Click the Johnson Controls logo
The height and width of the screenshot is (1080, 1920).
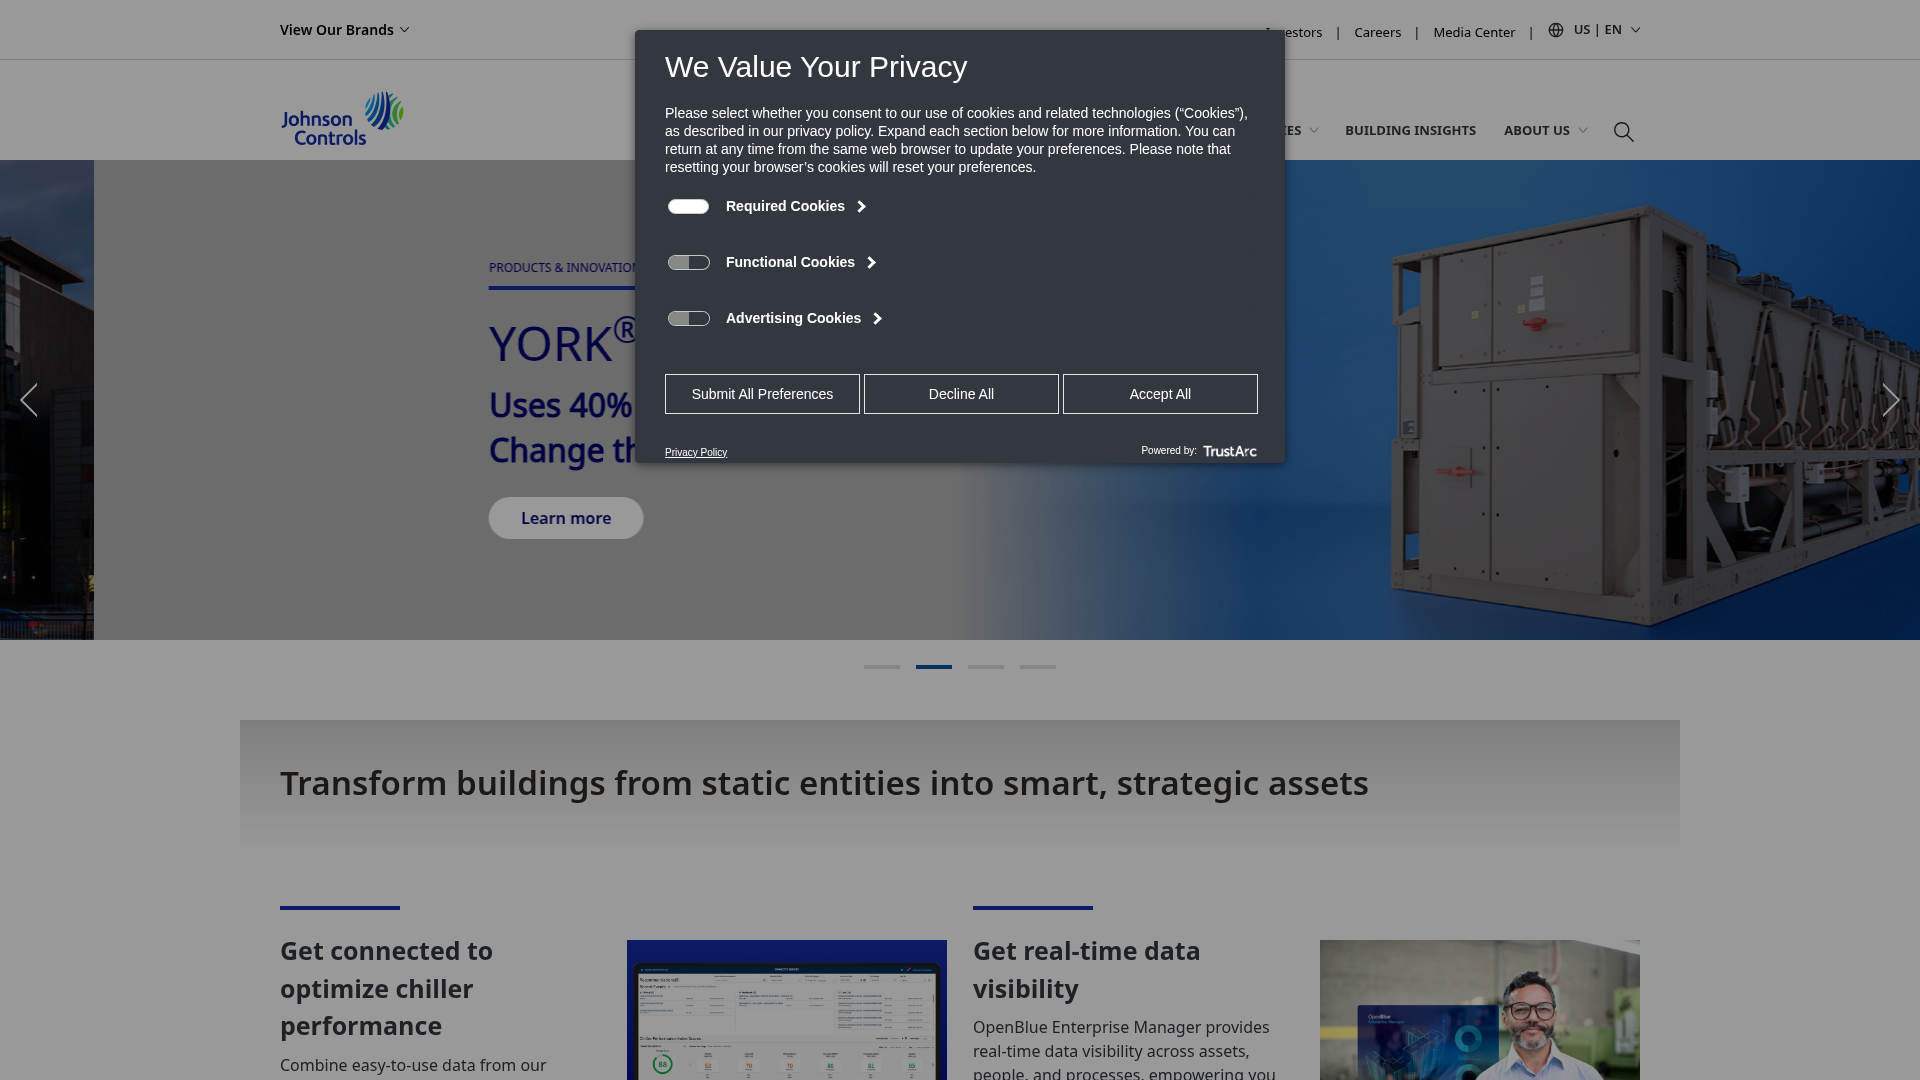coord(341,118)
